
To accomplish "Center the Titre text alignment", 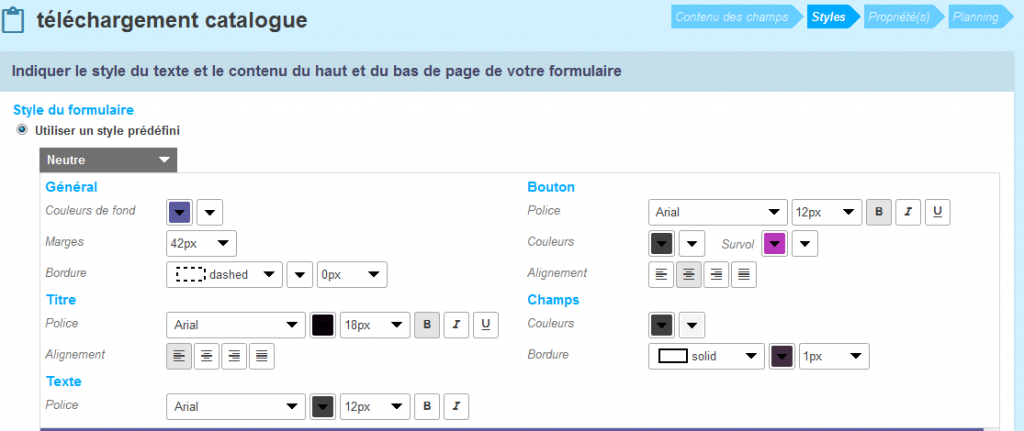I will [x=206, y=356].
